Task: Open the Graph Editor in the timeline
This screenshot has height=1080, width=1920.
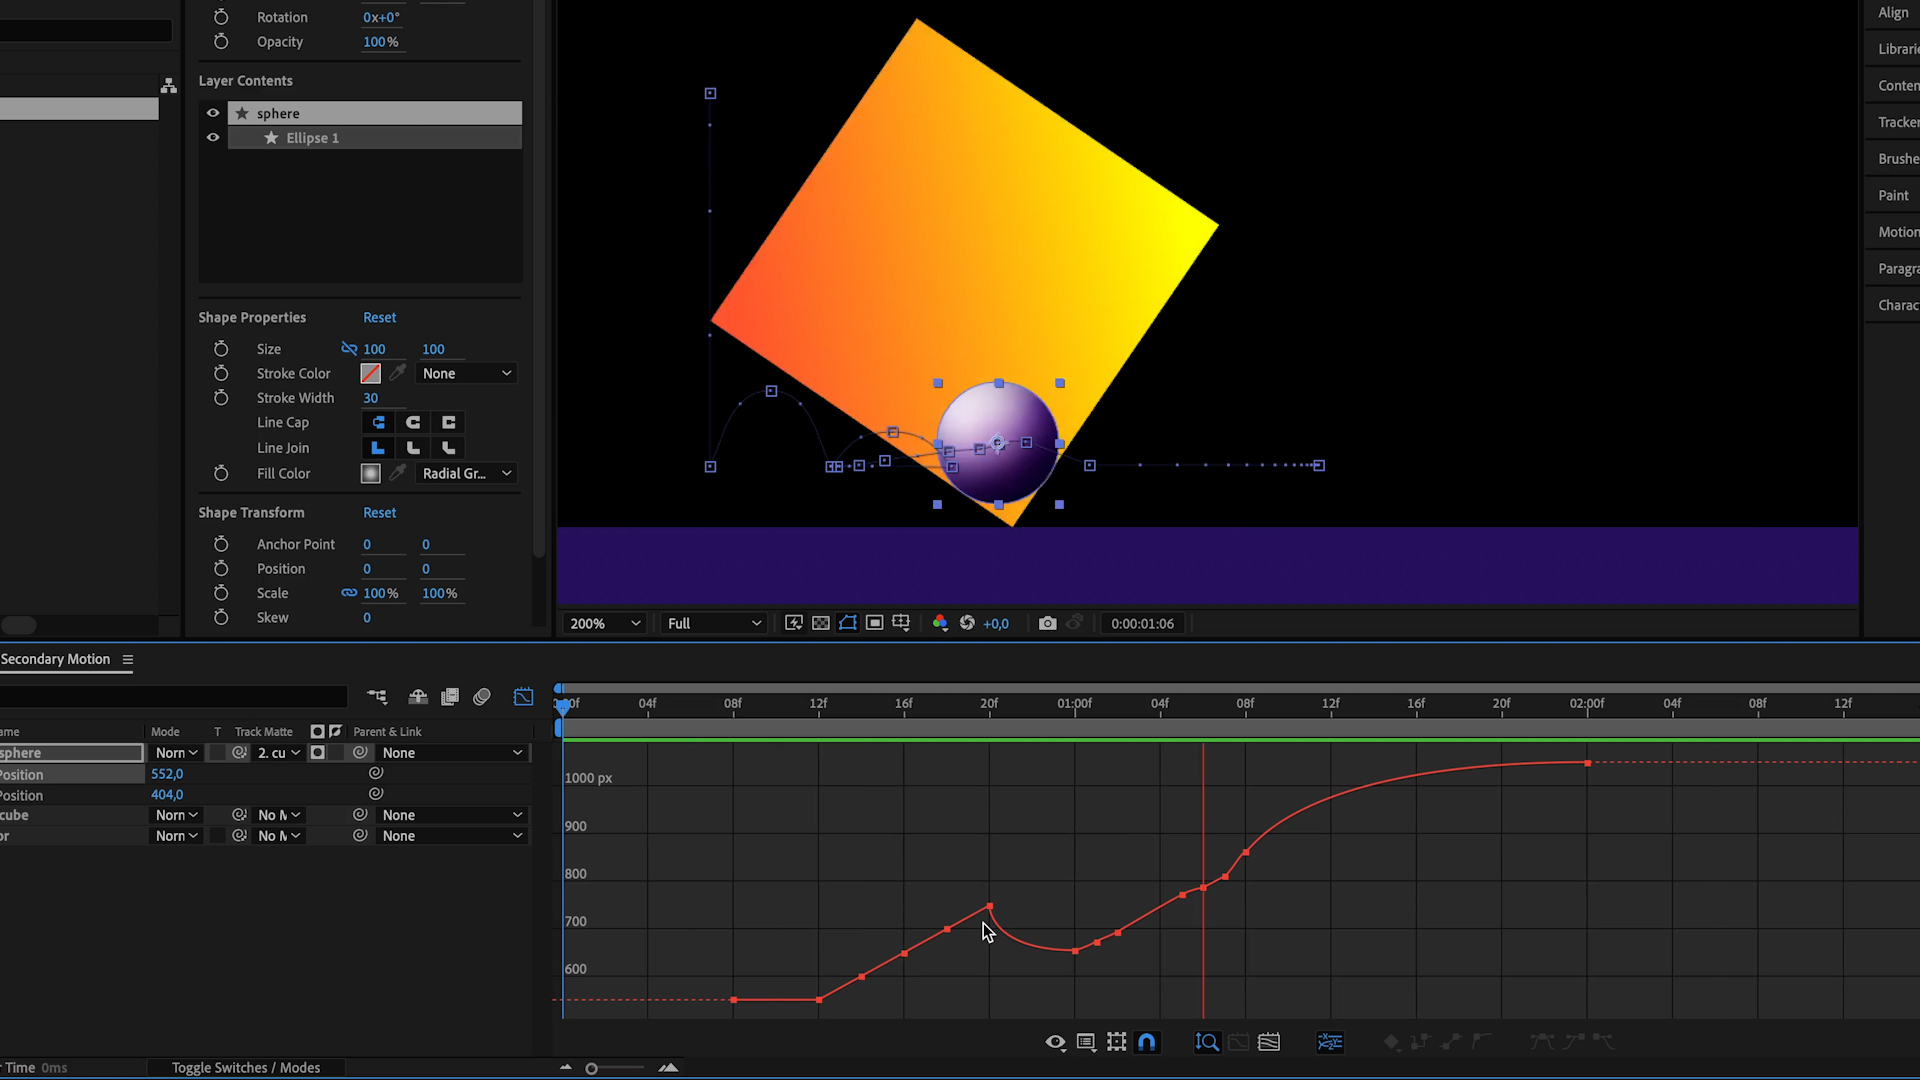Action: click(523, 697)
